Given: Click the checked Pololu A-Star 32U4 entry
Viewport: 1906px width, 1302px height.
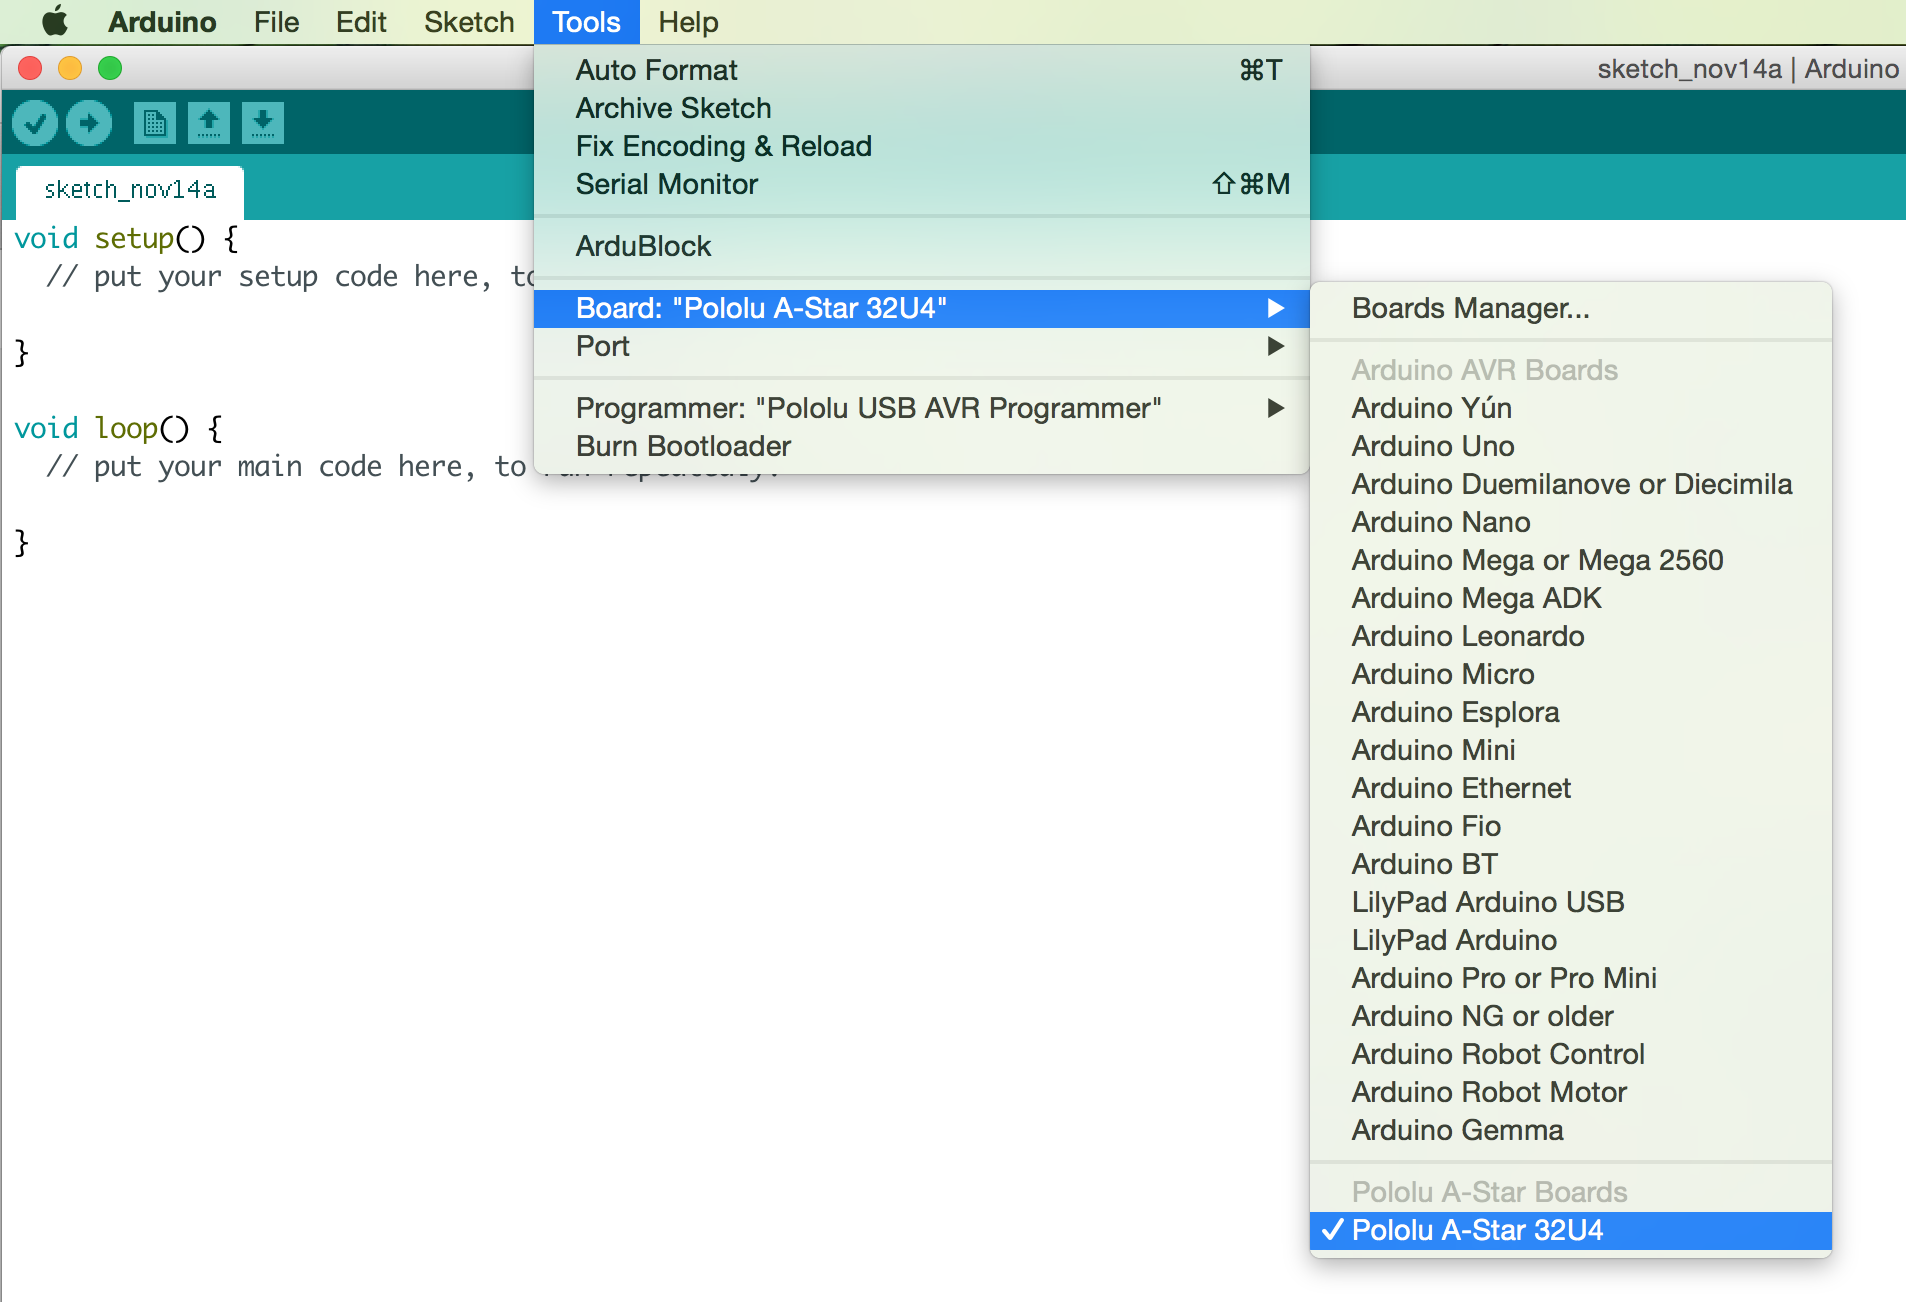Looking at the screenshot, I should (1571, 1230).
